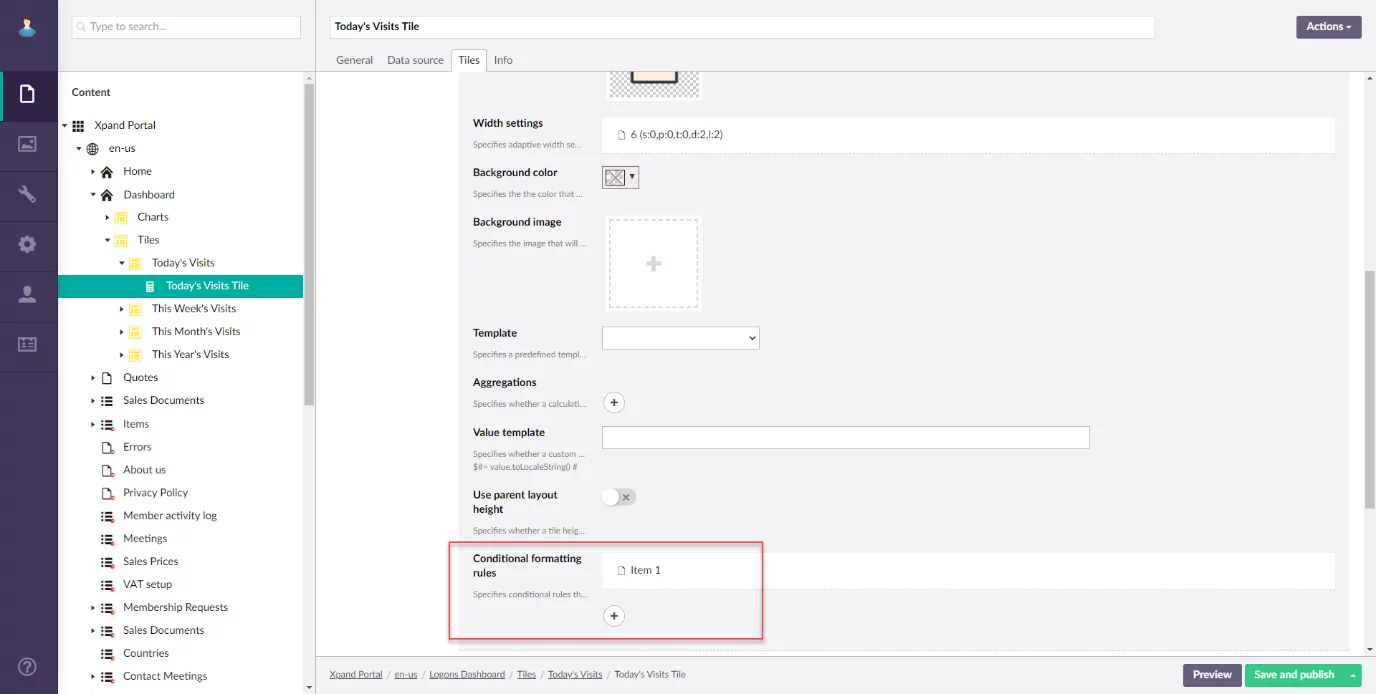Screen dimensions: 1376x694
Task: Open the Settings wrench icon
Action: pyautogui.click(x=28, y=194)
